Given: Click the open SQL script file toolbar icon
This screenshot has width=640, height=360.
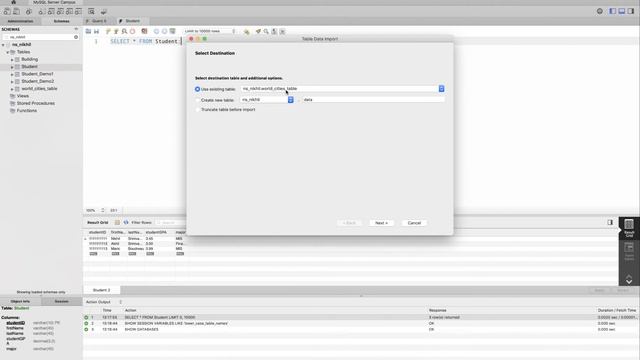Looking at the screenshot, I should (x=16, y=11).
